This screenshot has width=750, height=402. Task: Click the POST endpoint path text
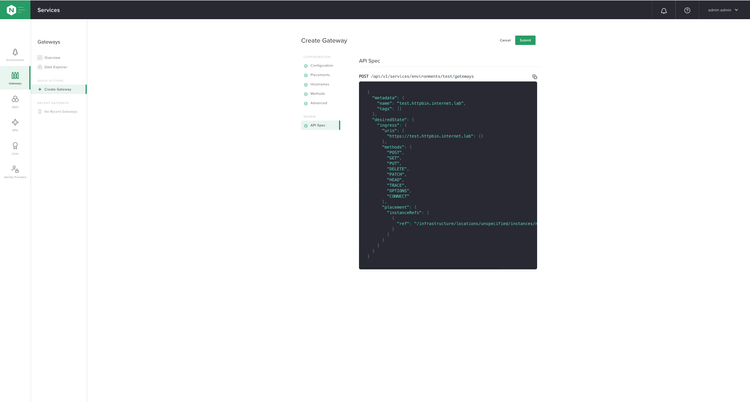tap(422, 77)
